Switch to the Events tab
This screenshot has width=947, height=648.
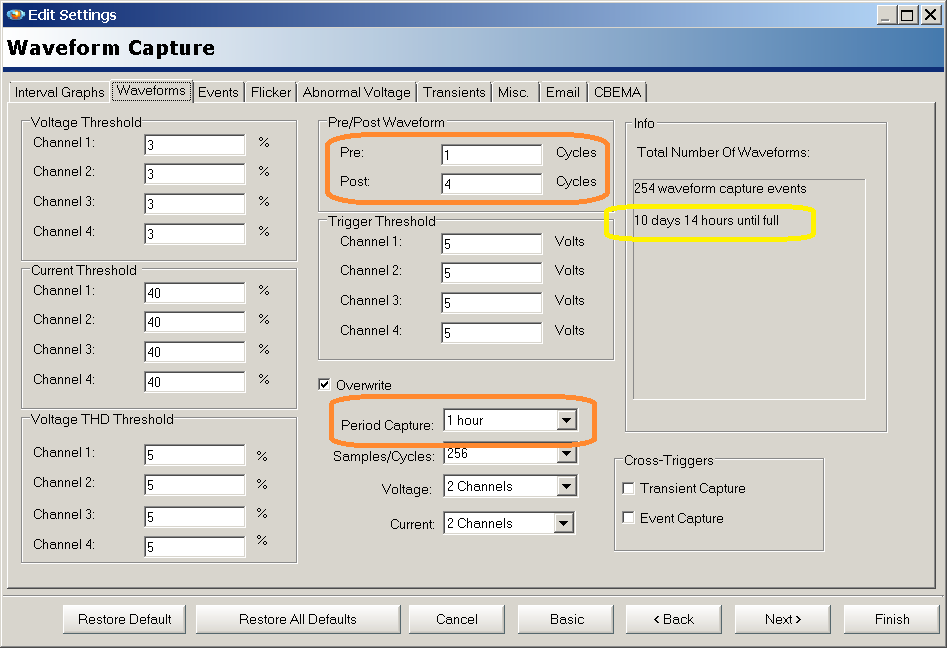coord(218,91)
